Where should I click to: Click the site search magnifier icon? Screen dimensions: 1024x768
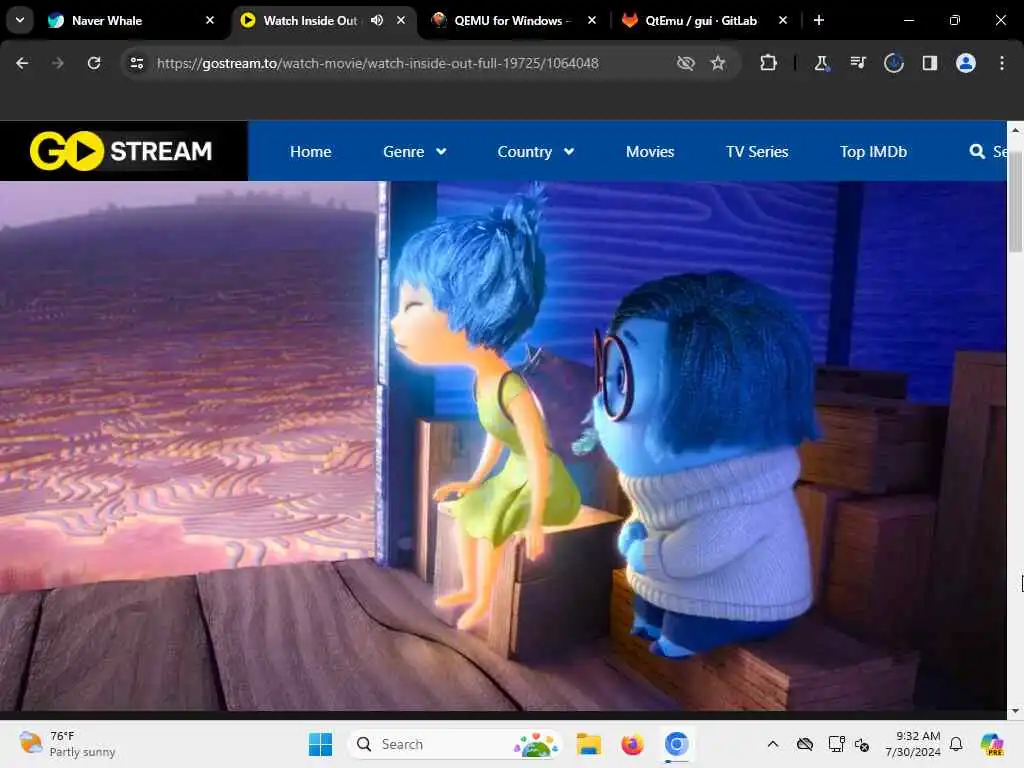point(977,152)
